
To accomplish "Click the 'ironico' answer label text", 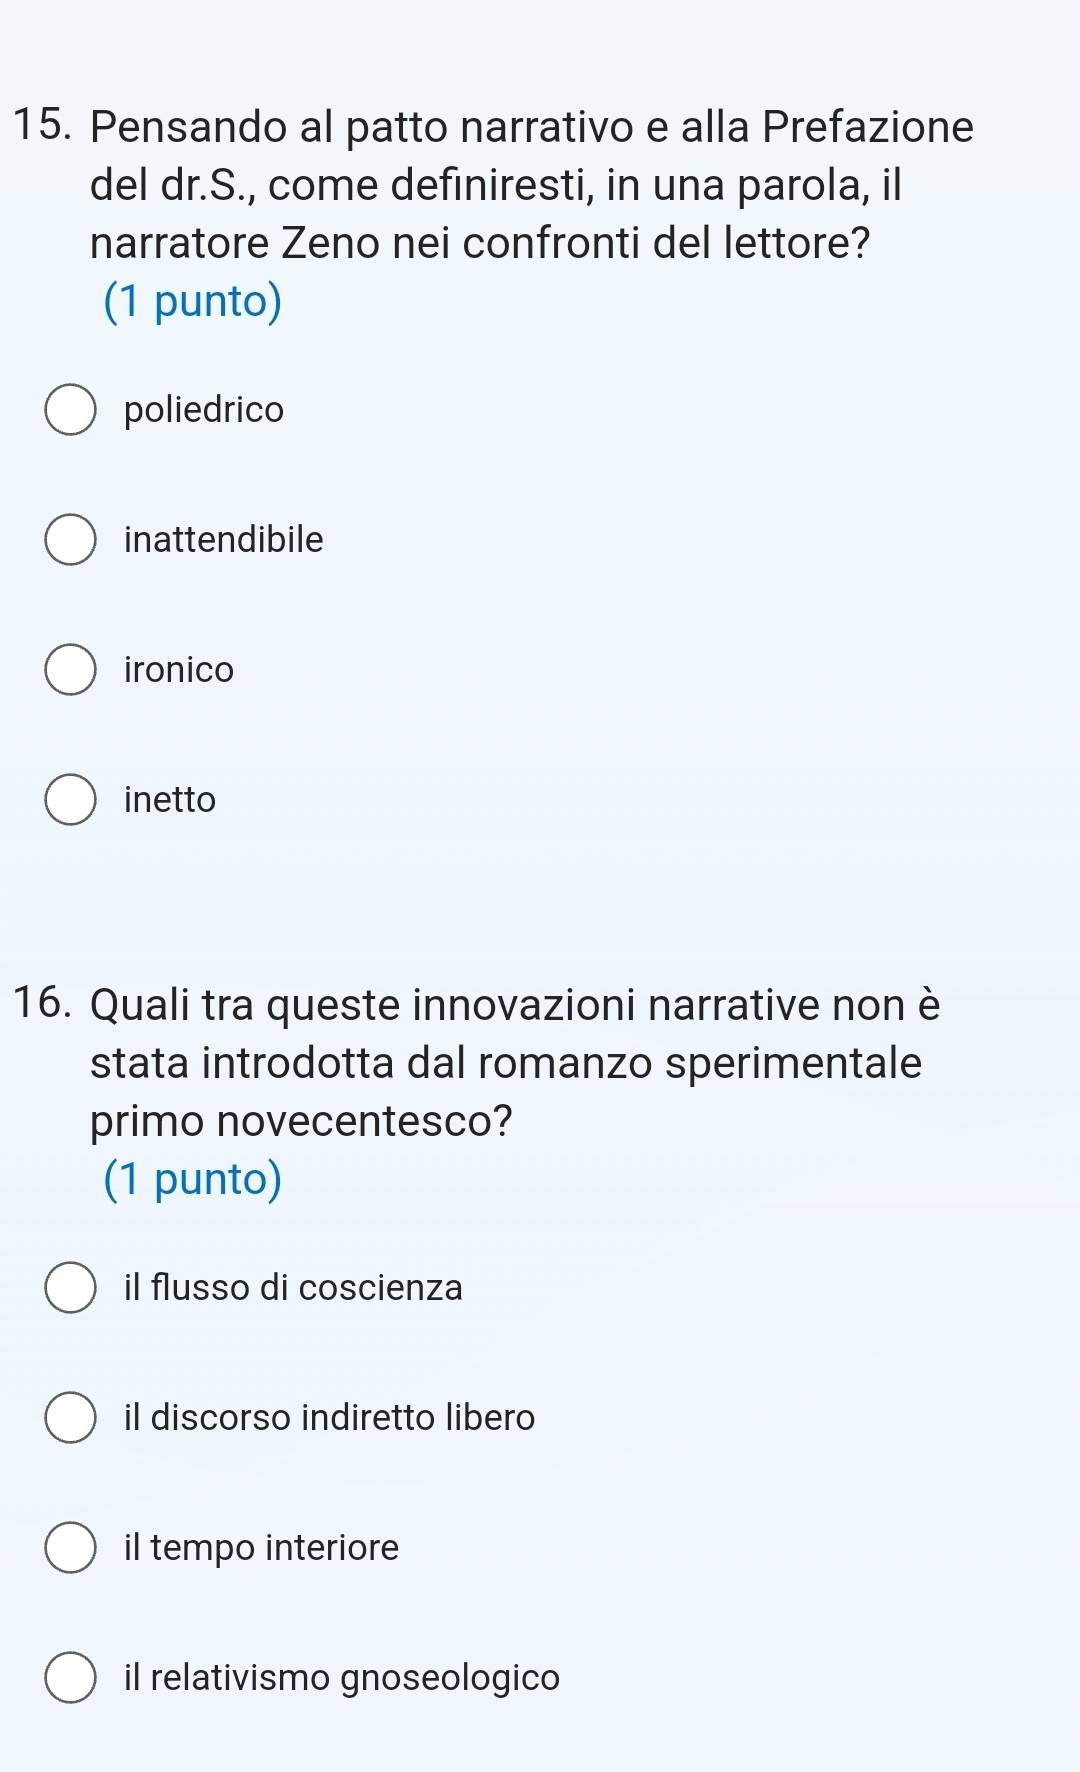I will coord(179,670).
